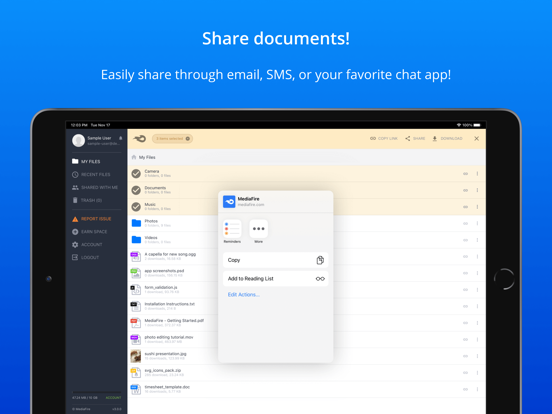This screenshot has height=414, width=552.
Task: Click Download in the top toolbar
Action: pyautogui.click(x=447, y=138)
